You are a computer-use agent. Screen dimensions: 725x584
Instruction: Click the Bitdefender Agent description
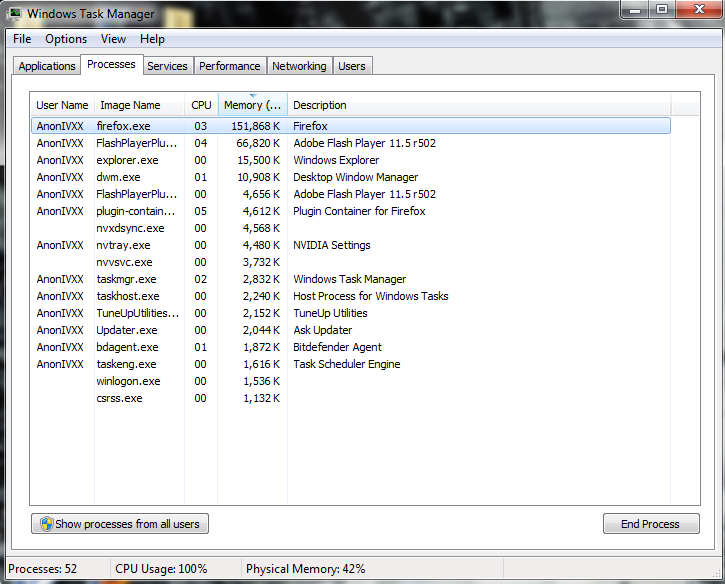click(338, 347)
